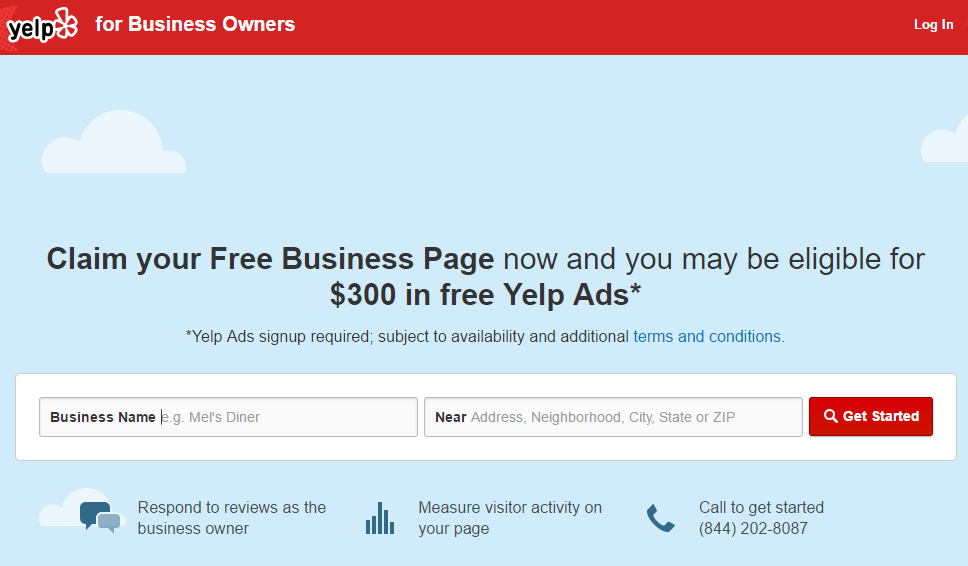Click the 'Call to get started' text
The image size is (968, 566).
(x=761, y=507)
